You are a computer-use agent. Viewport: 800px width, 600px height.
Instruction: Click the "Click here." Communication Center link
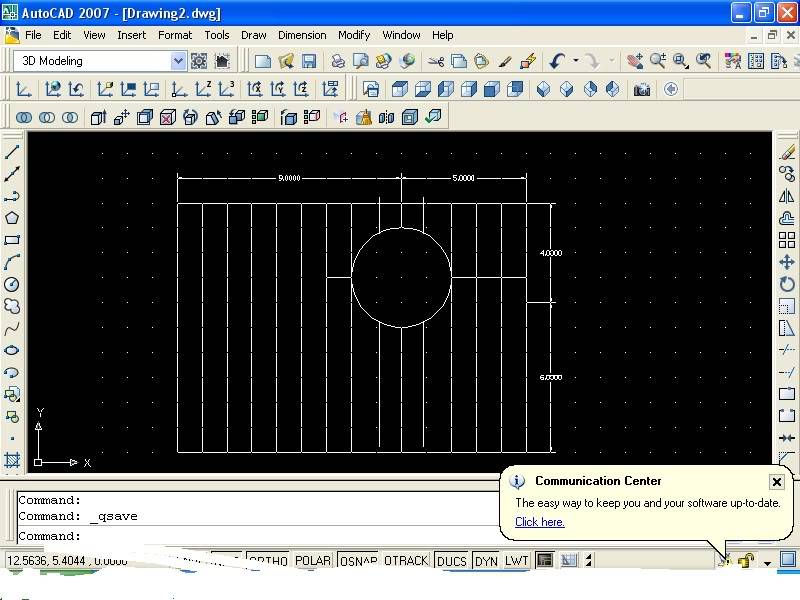(x=540, y=522)
